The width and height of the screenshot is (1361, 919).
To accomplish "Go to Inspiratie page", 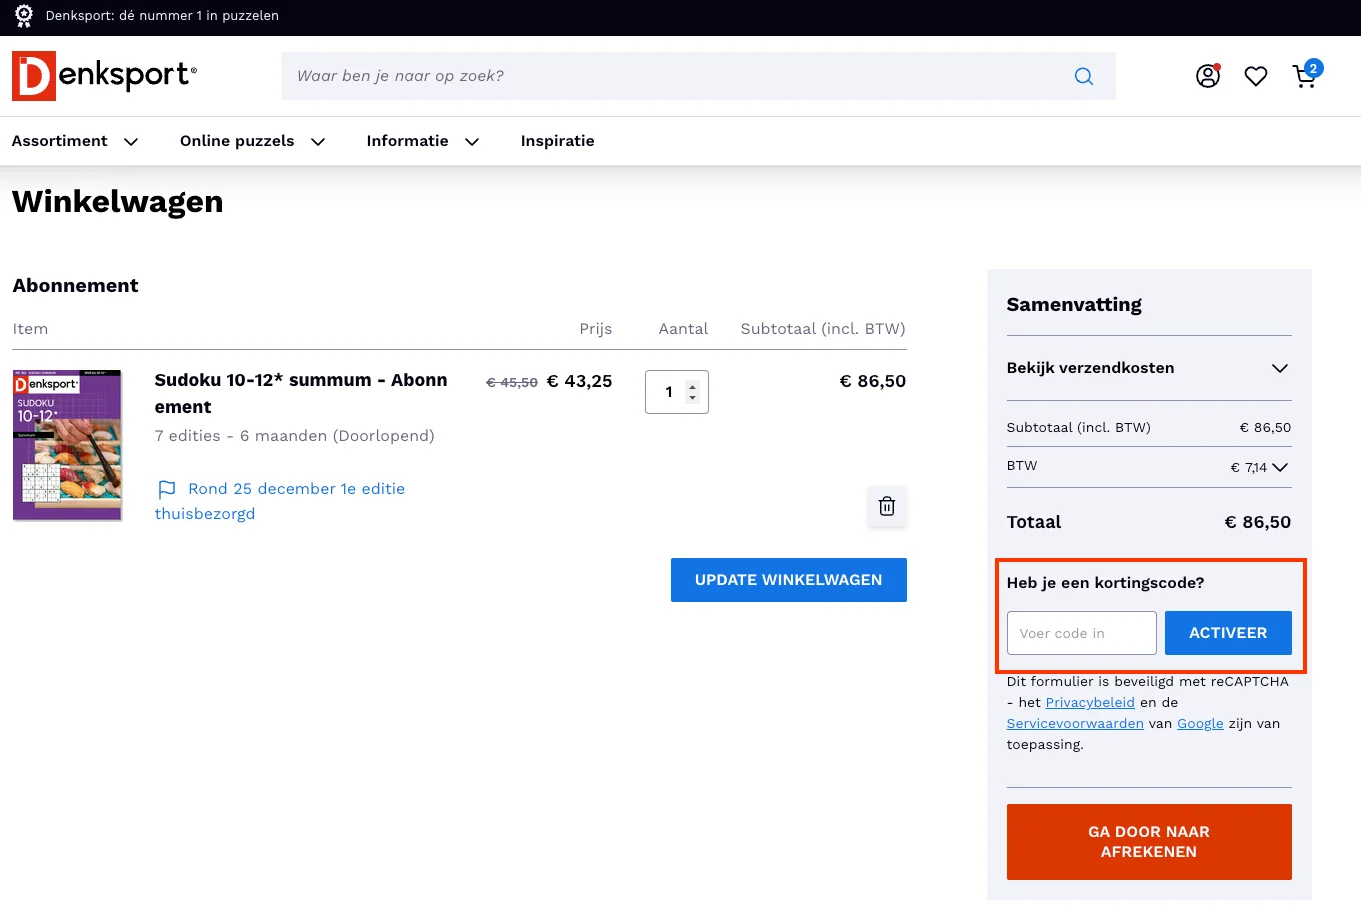I will (557, 141).
